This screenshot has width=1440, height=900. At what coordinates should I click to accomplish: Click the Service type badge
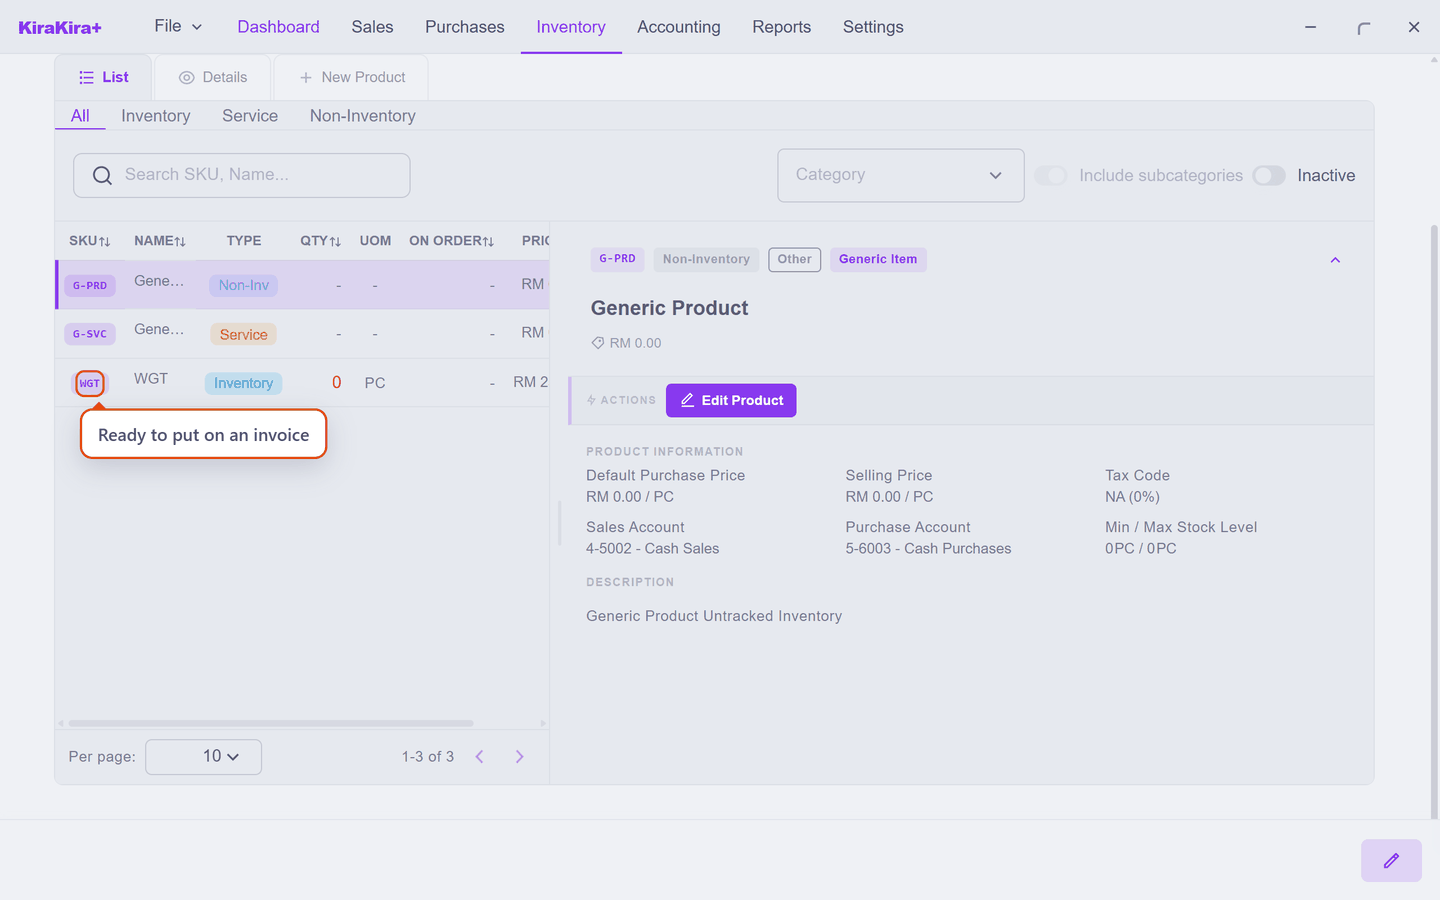[x=243, y=335]
